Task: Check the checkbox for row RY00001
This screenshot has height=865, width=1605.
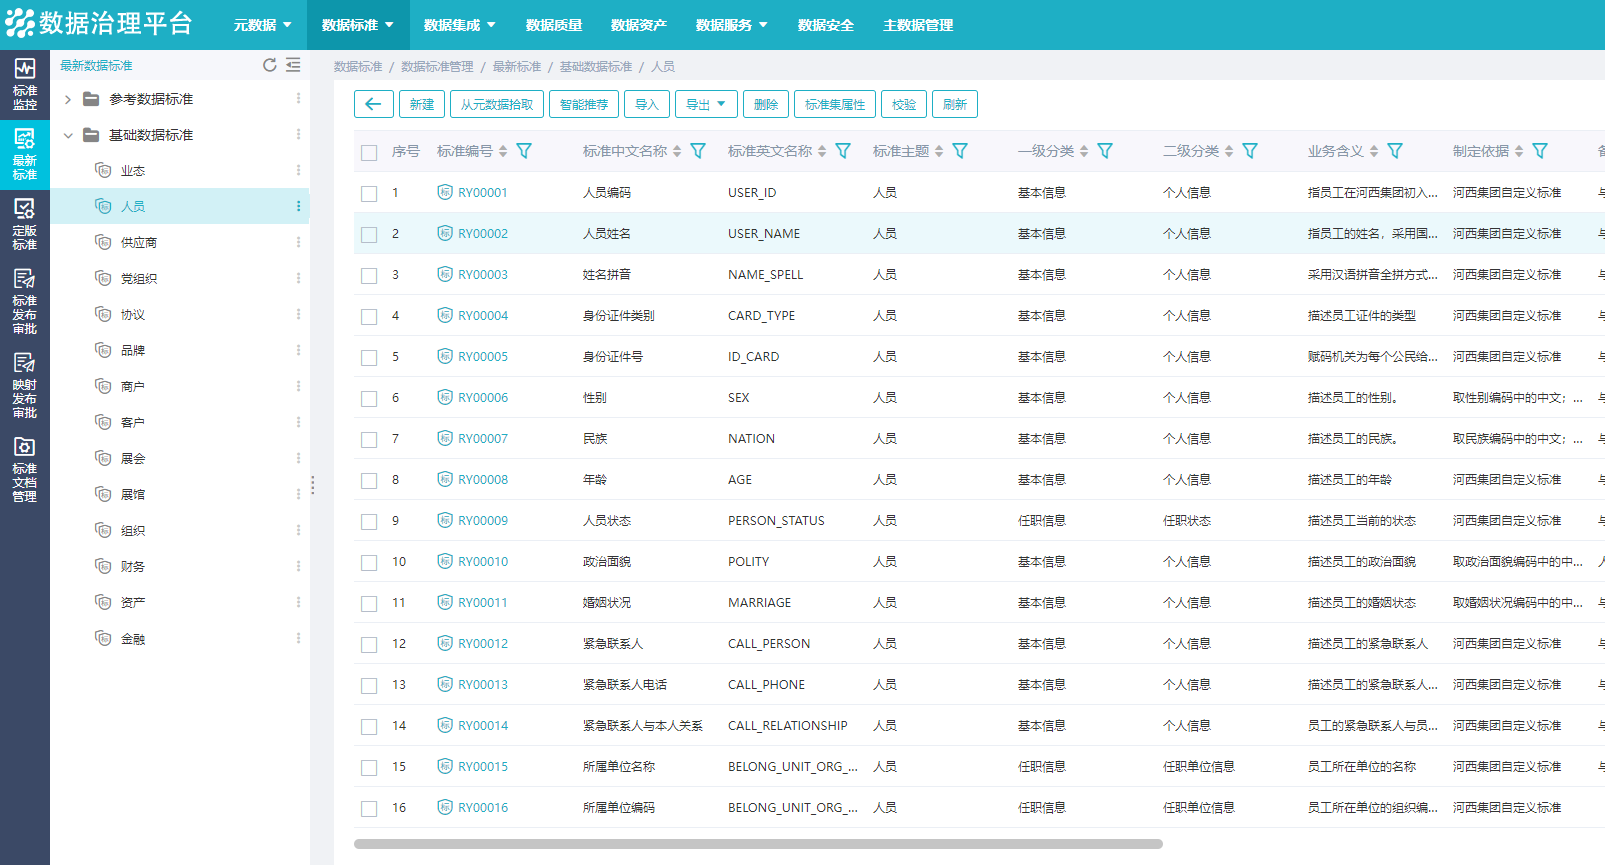Action: (369, 193)
